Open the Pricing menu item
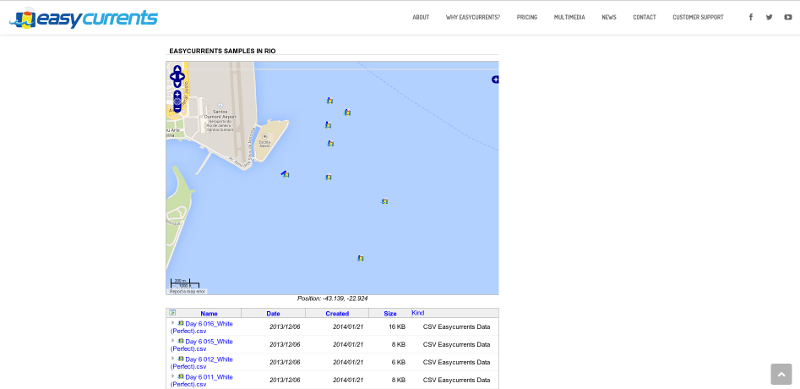 pos(527,17)
